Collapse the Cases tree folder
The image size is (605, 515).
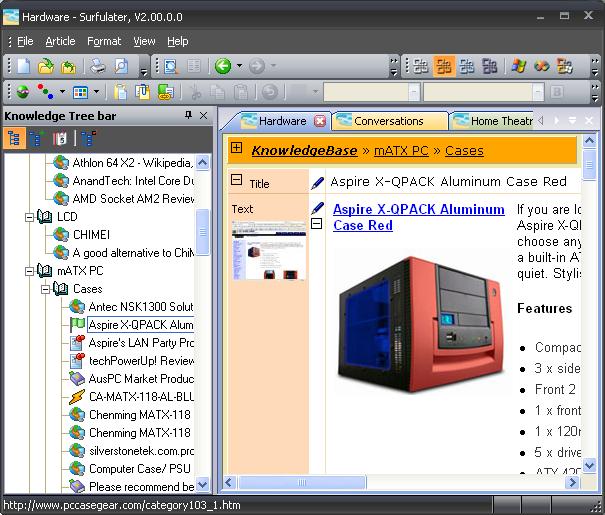[x=45, y=289]
